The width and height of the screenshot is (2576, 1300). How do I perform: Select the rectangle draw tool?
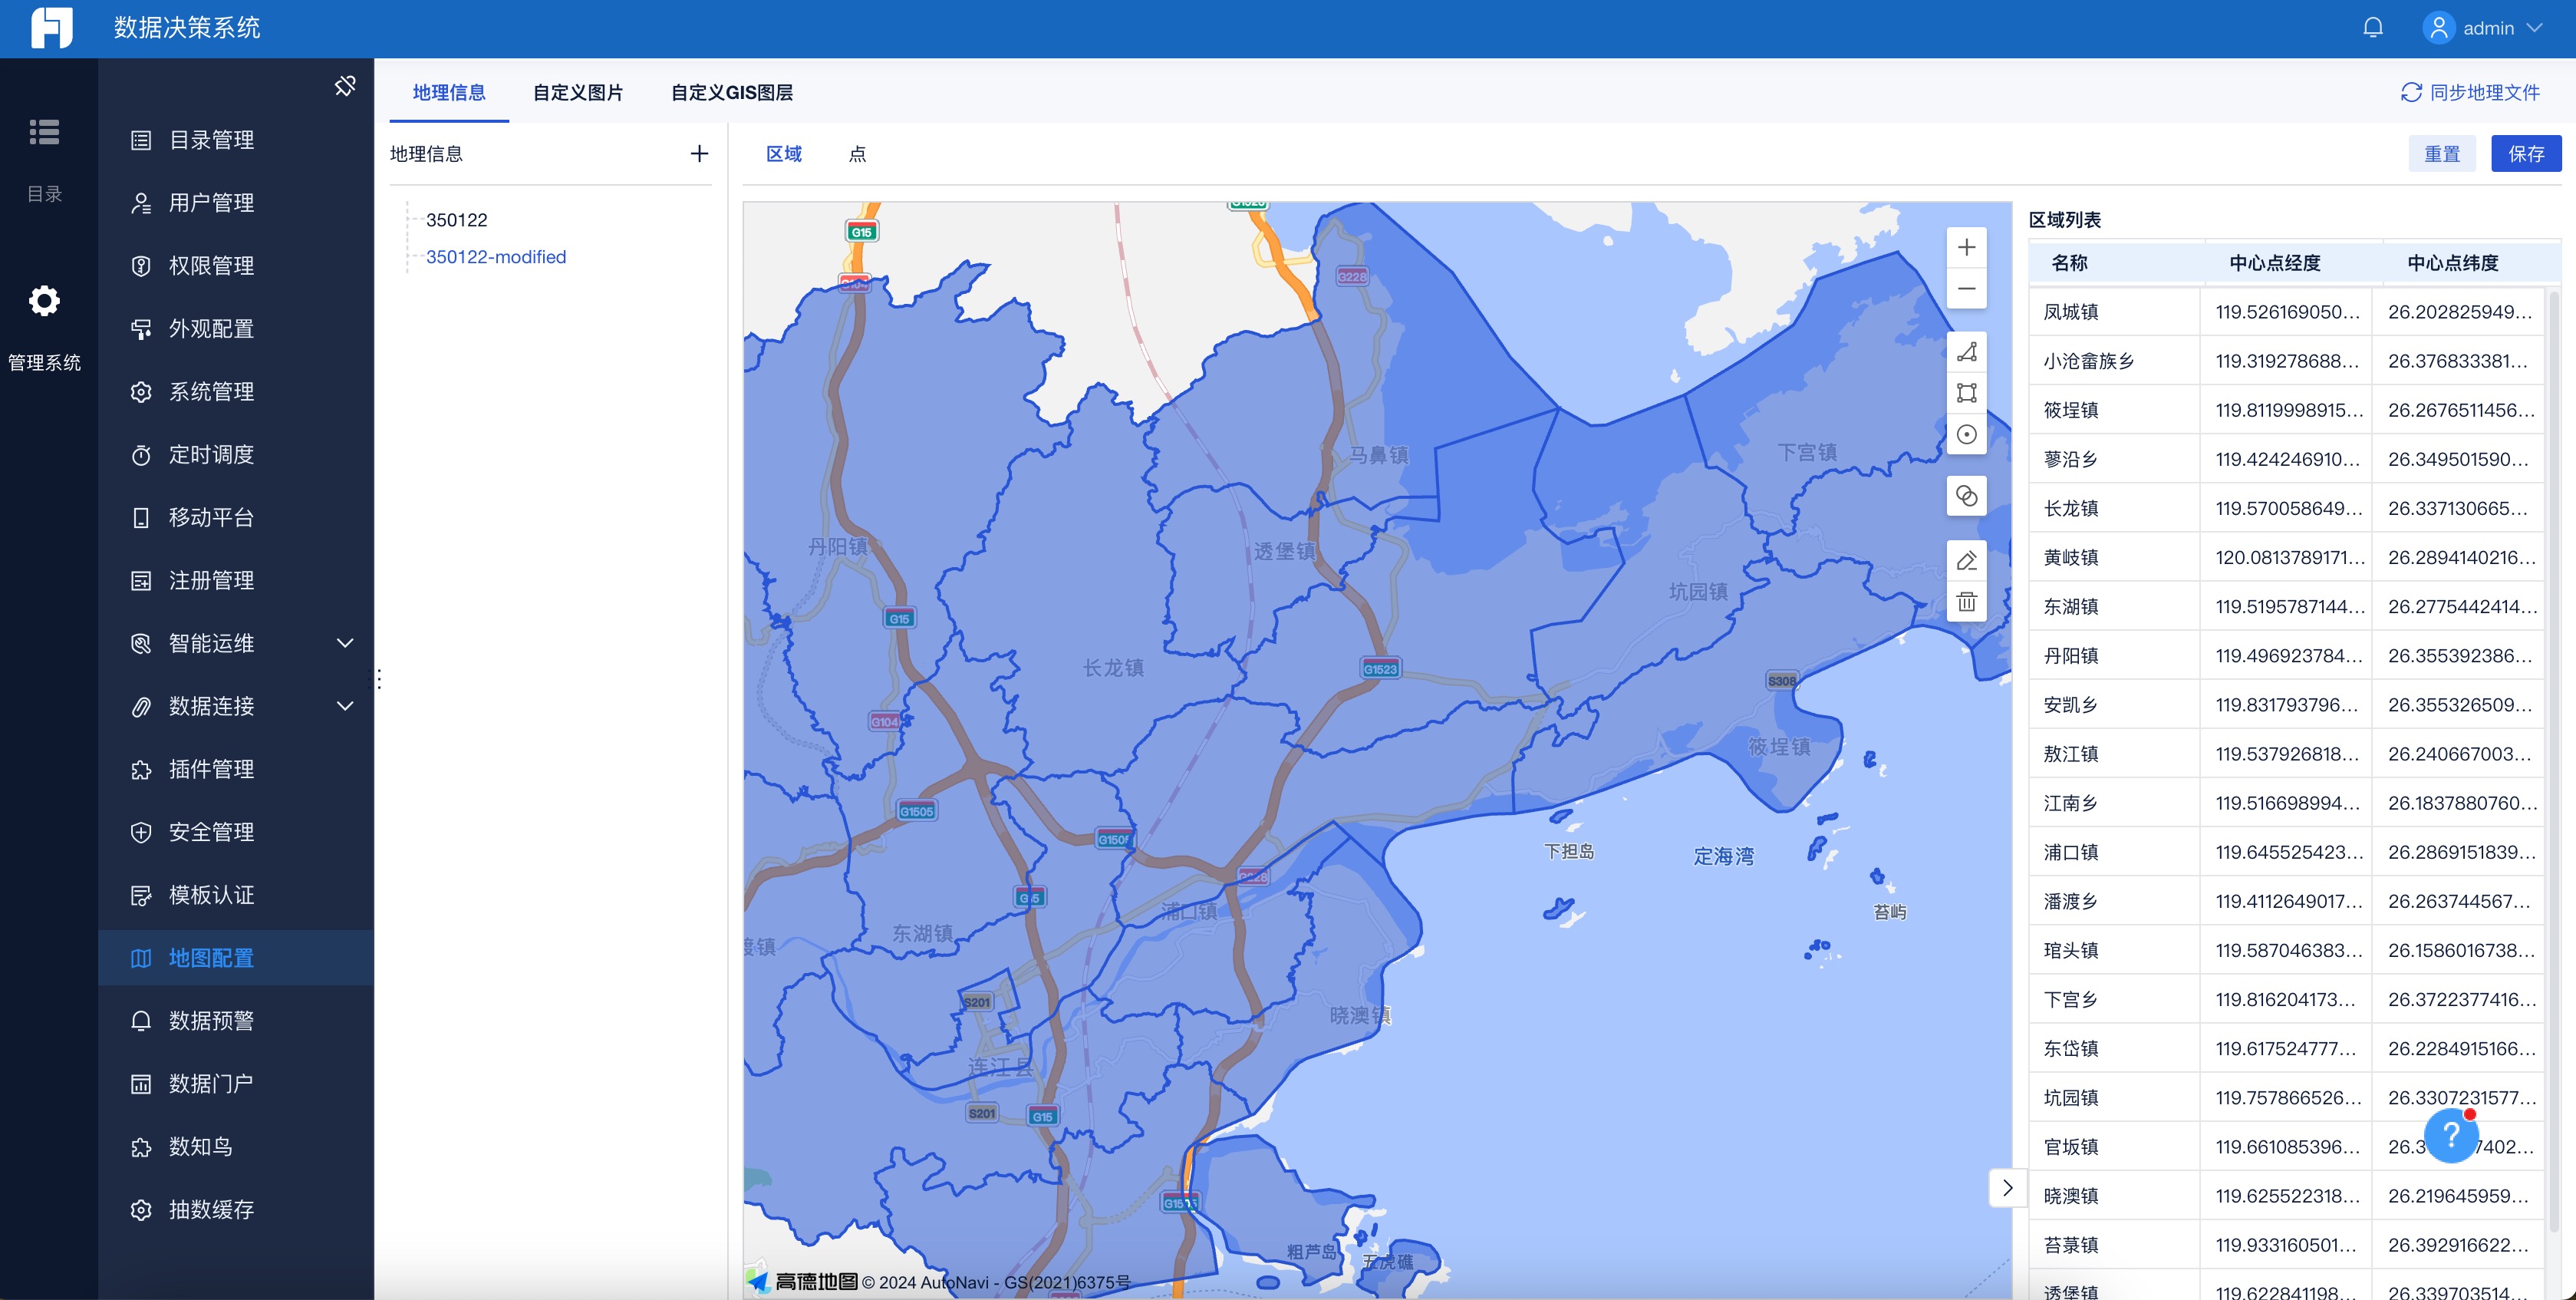pyautogui.click(x=1966, y=393)
